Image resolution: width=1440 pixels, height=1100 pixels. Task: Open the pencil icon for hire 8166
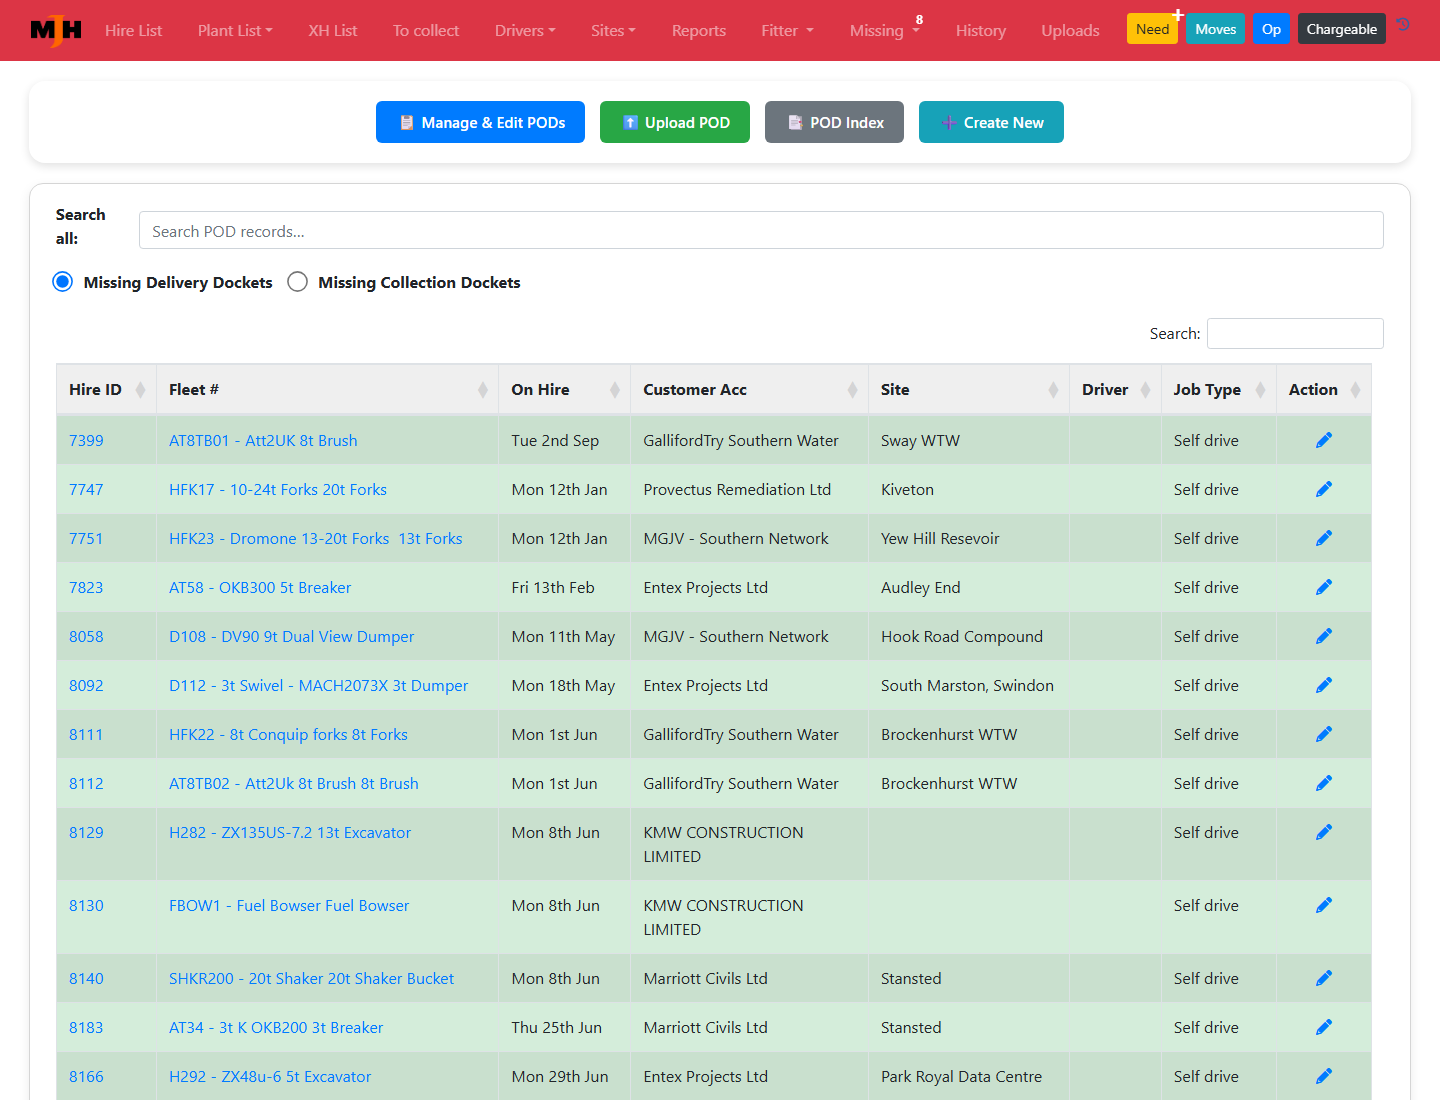[x=1324, y=1076]
